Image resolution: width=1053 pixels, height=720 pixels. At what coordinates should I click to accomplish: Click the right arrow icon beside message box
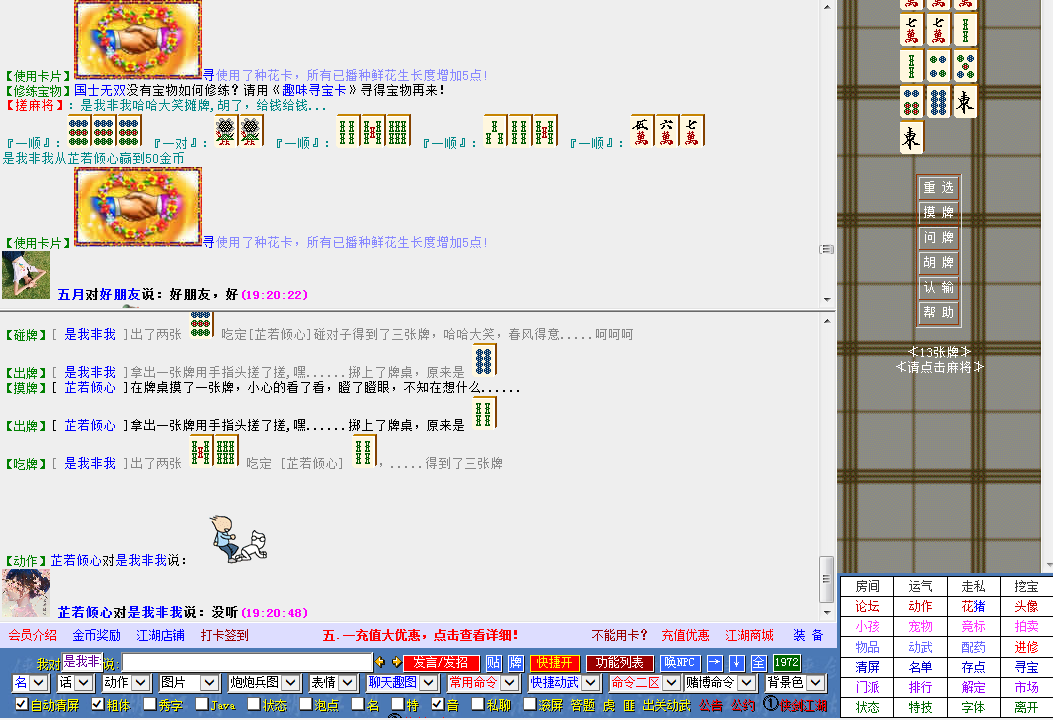click(x=396, y=662)
